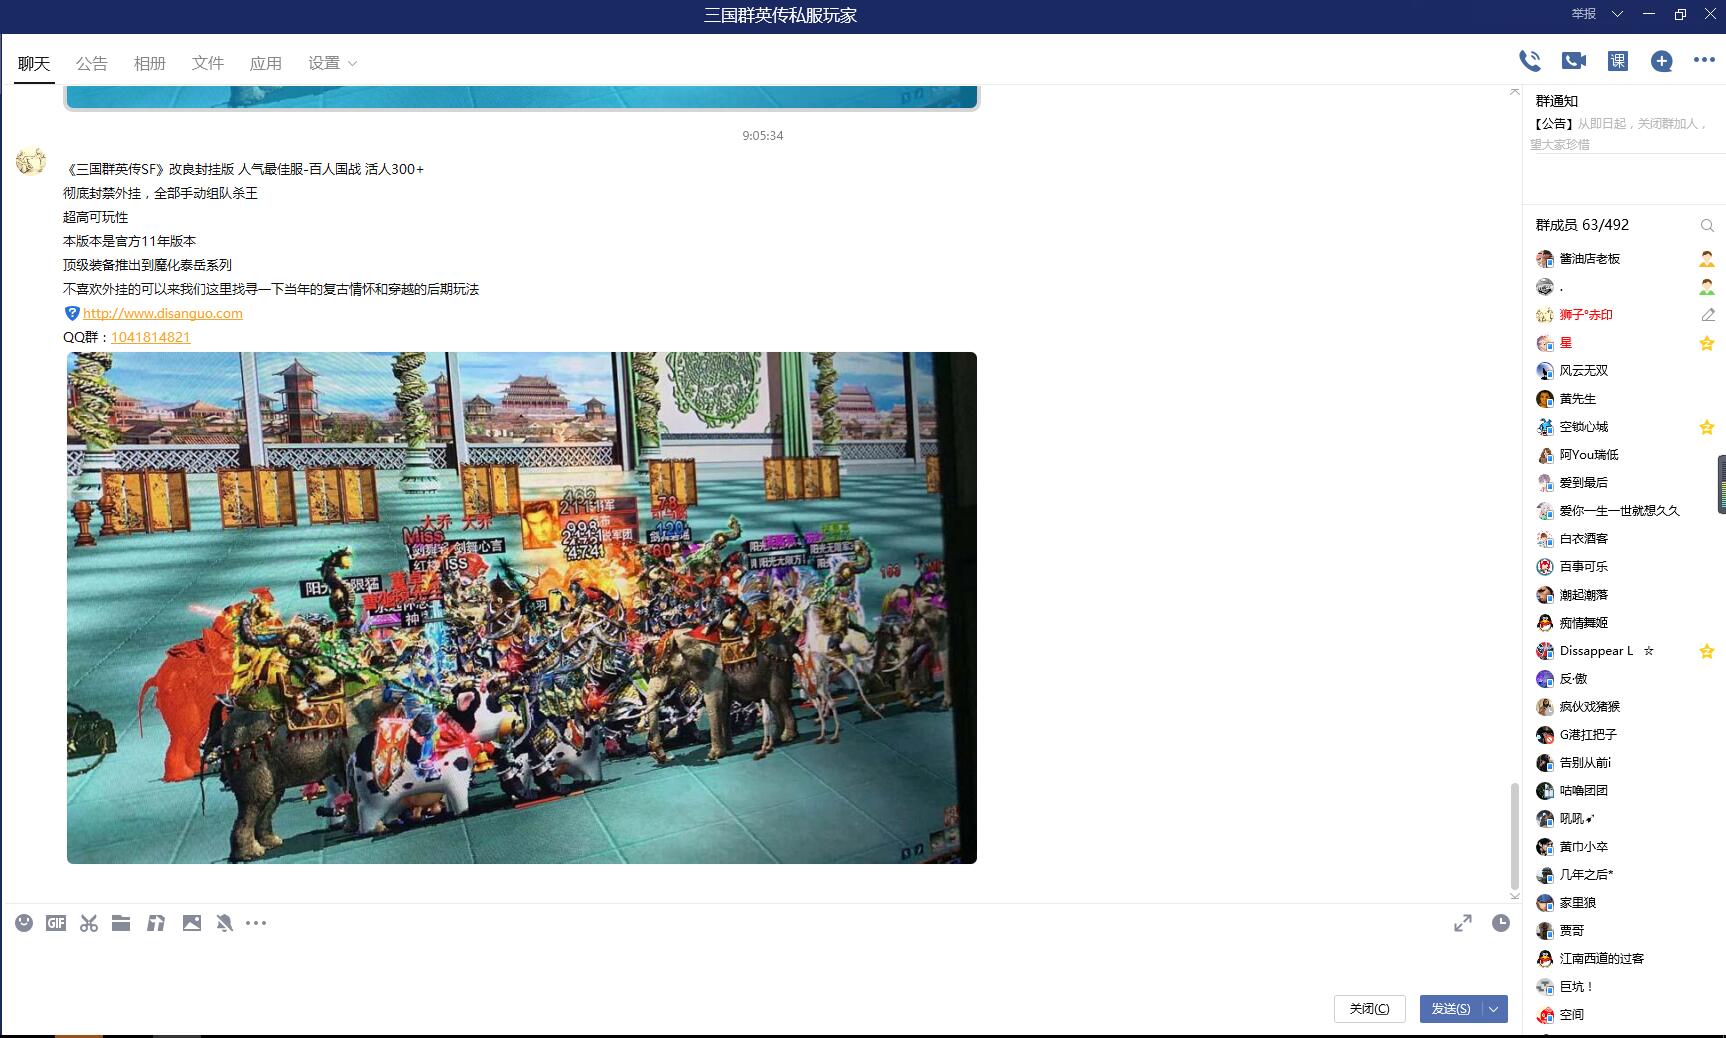This screenshot has height=1038, width=1726.
Task: Expand the input box to full size
Action: click(x=1463, y=923)
